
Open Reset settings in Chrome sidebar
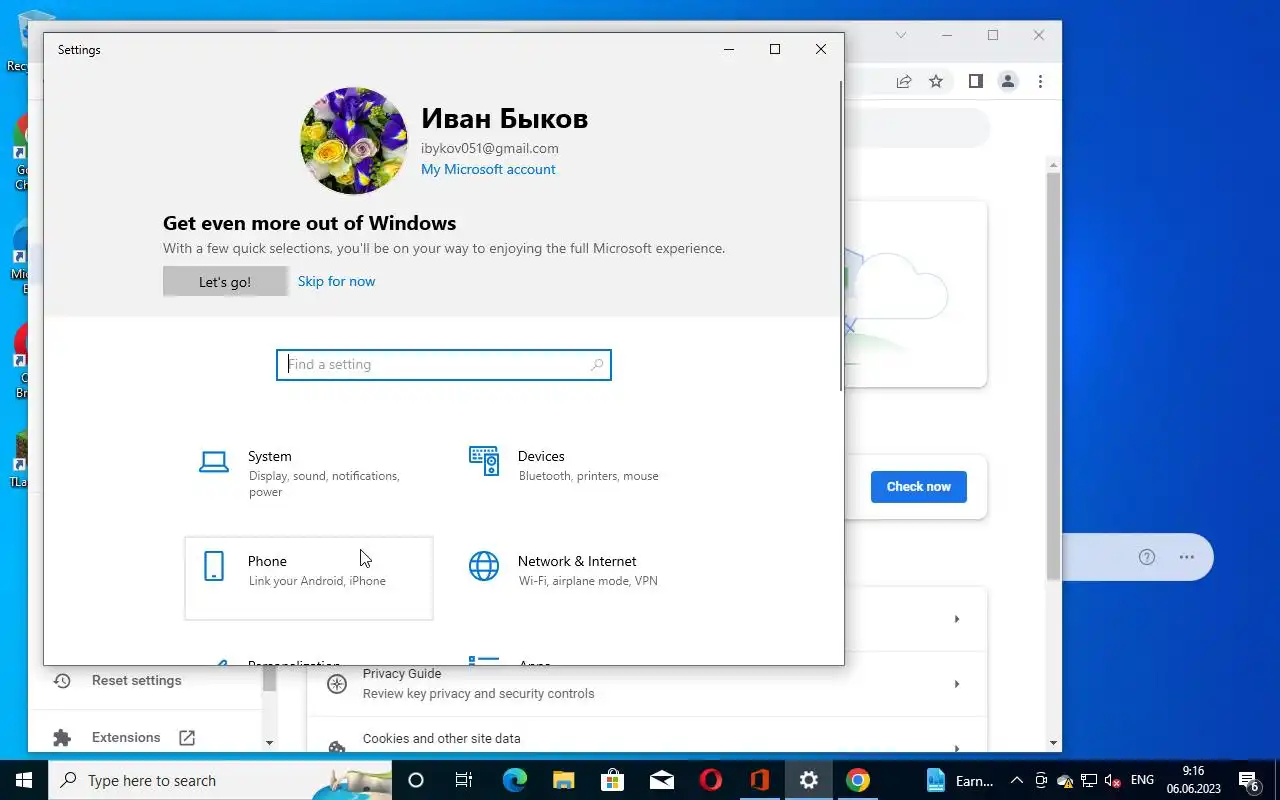coord(137,680)
